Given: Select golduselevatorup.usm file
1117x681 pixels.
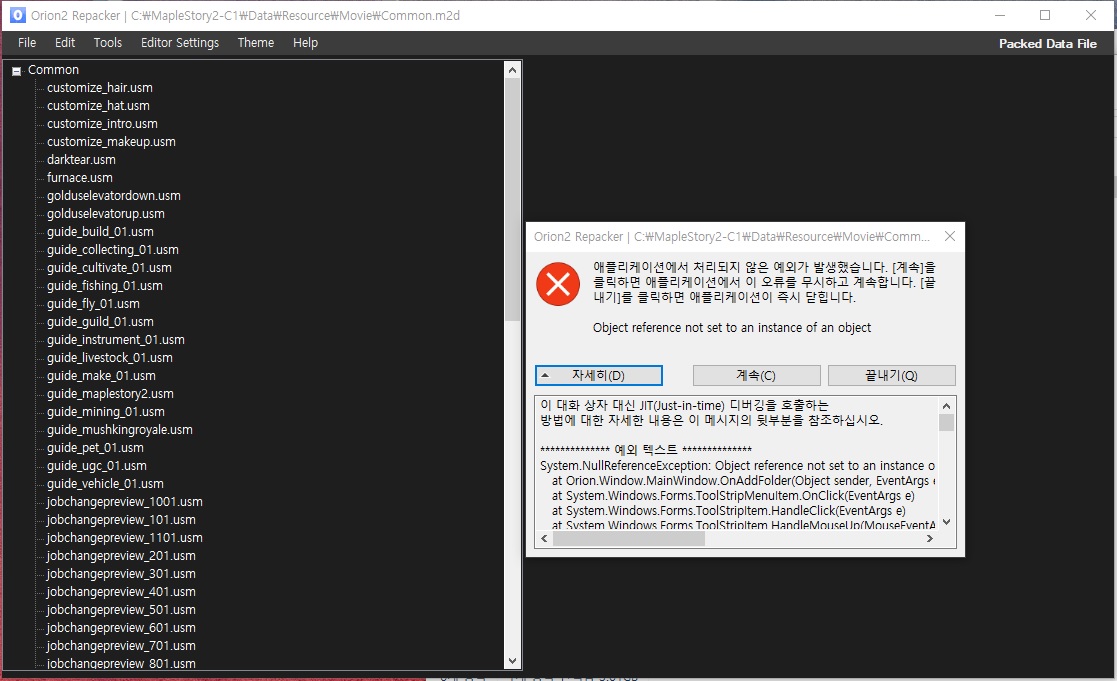Looking at the screenshot, I should point(105,214).
